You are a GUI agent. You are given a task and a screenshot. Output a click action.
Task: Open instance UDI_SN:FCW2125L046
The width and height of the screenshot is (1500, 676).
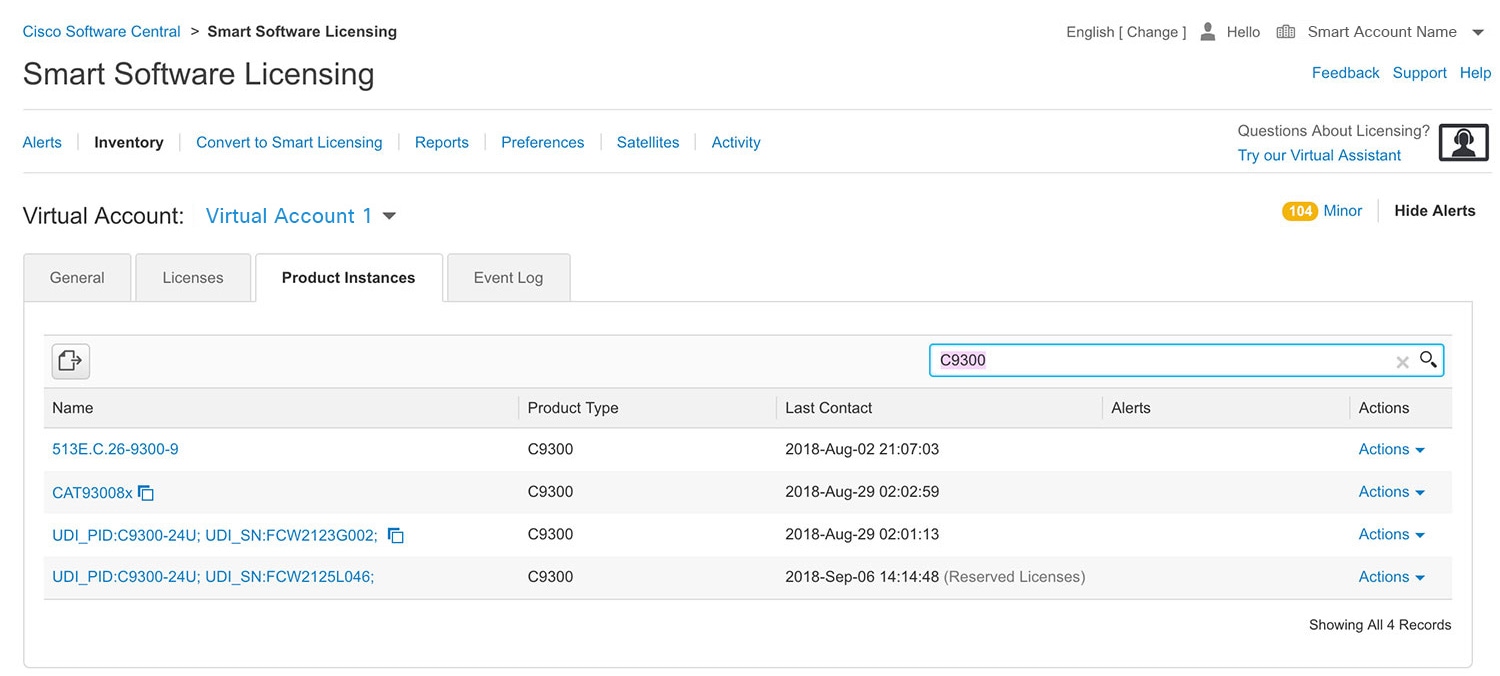(213, 577)
